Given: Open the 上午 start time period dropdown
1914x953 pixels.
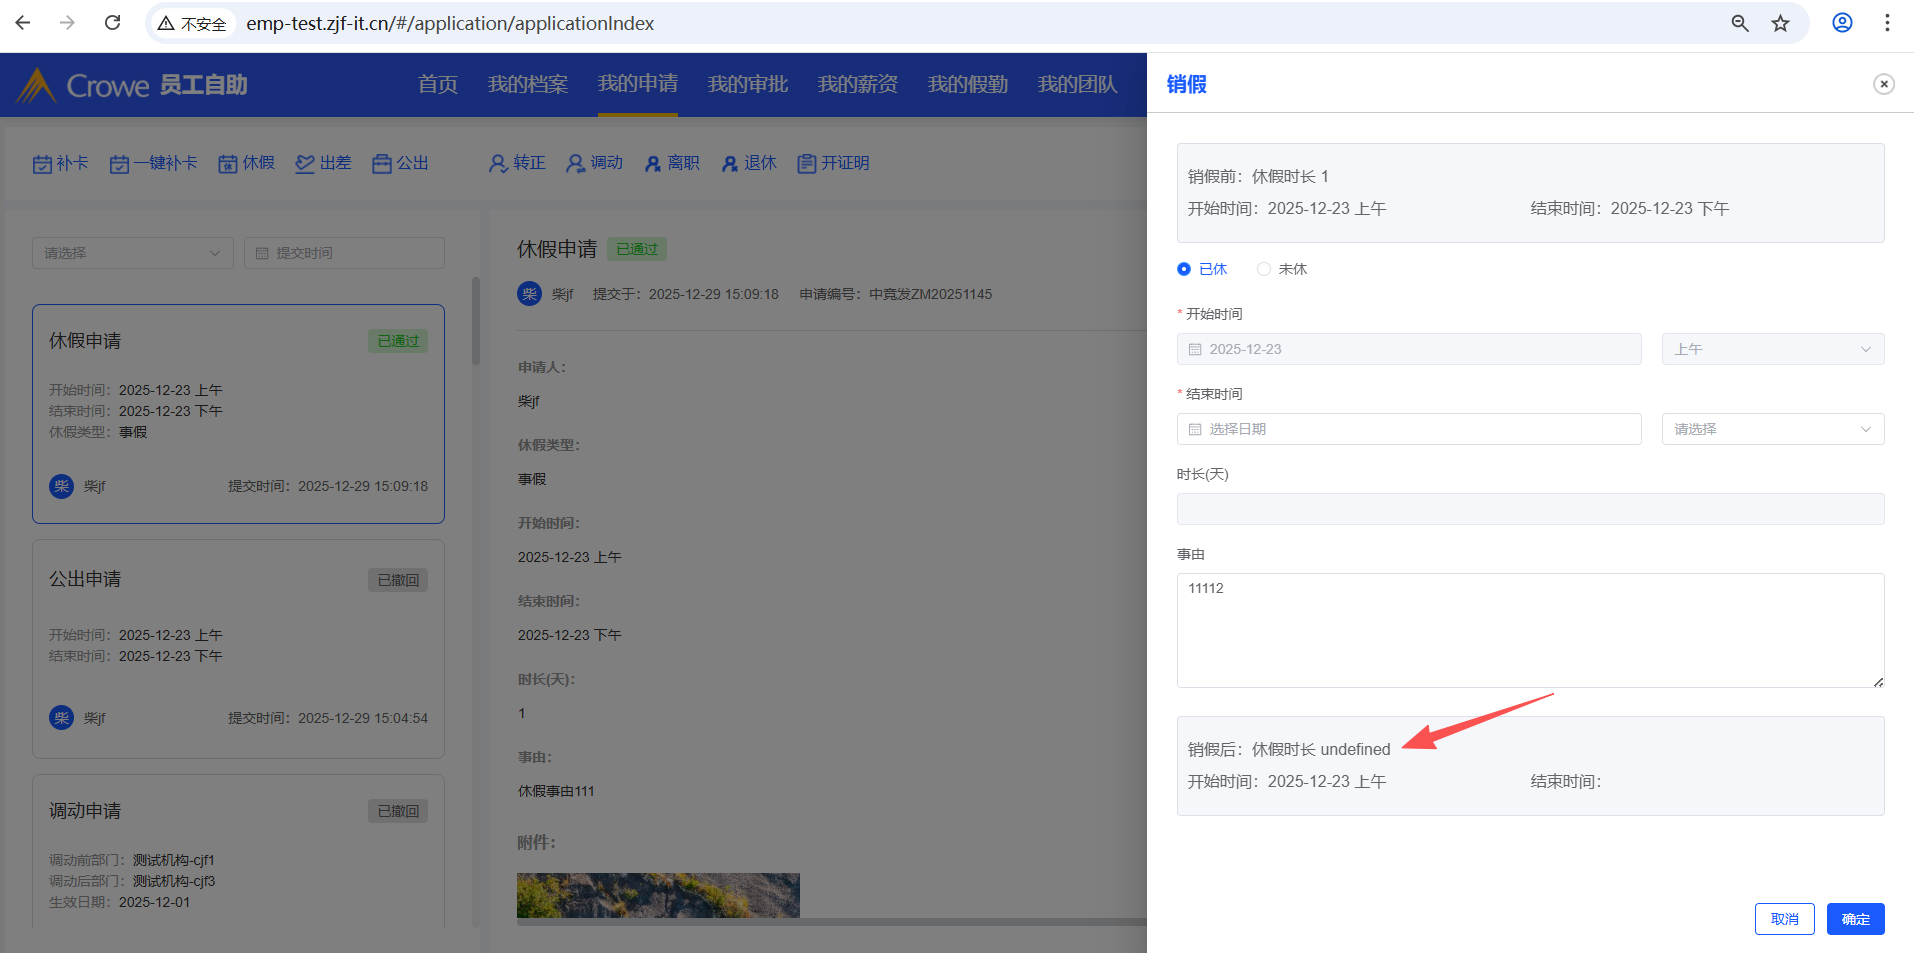Looking at the screenshot, I should 1773,349.
